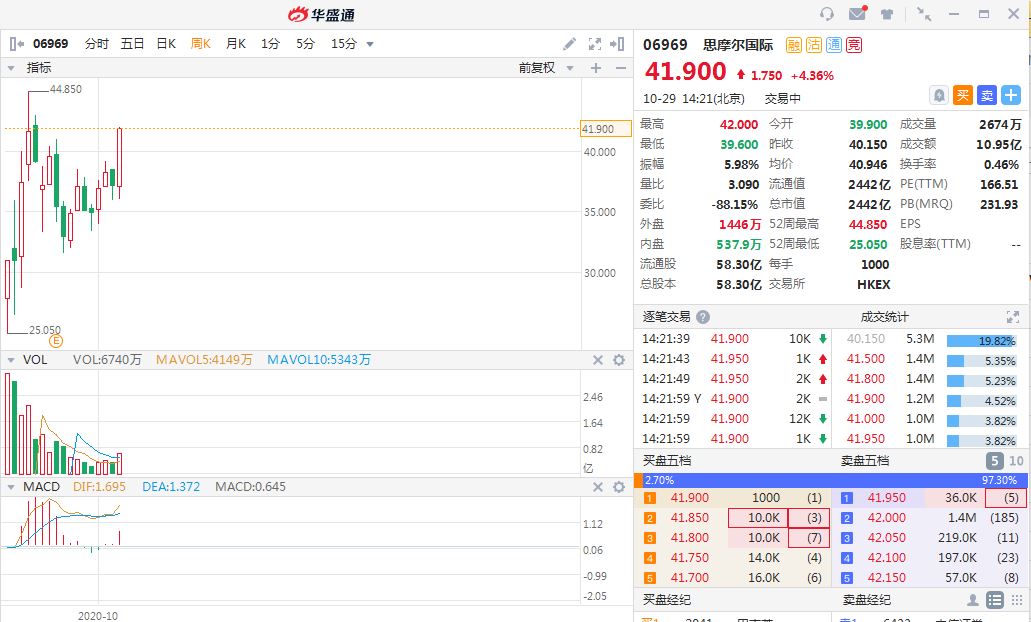Image resolution: width=1031 pixels, height=622 pixels.
Task: Toggle broker queue list view
Action: [995, 600]
